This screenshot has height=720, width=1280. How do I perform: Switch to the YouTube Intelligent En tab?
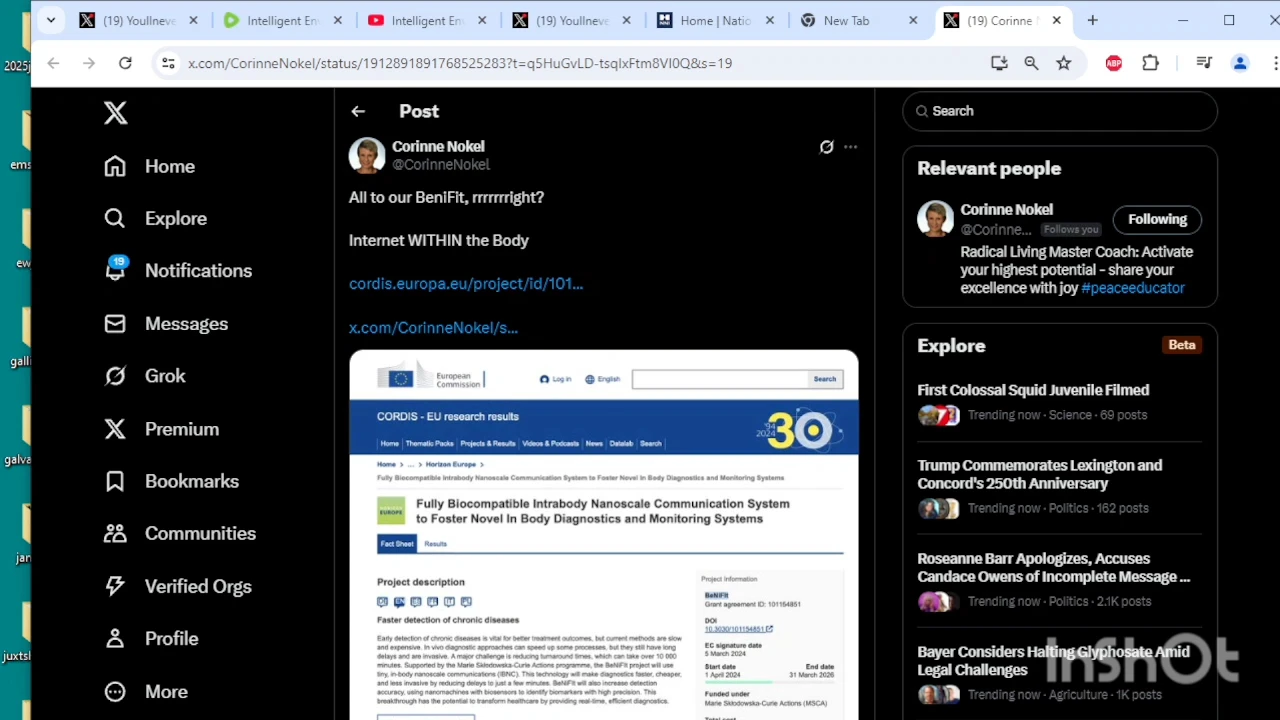(x=427, y=20)
